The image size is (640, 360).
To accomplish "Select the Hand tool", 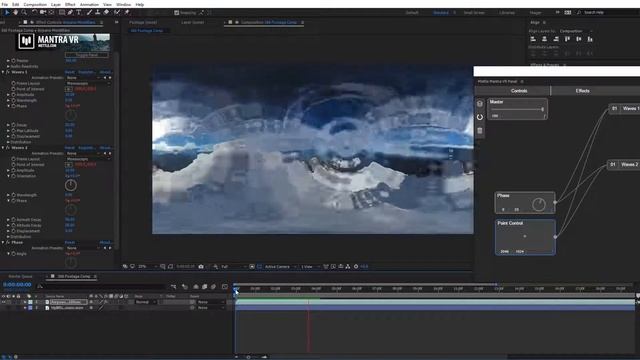I will (16, 13).
